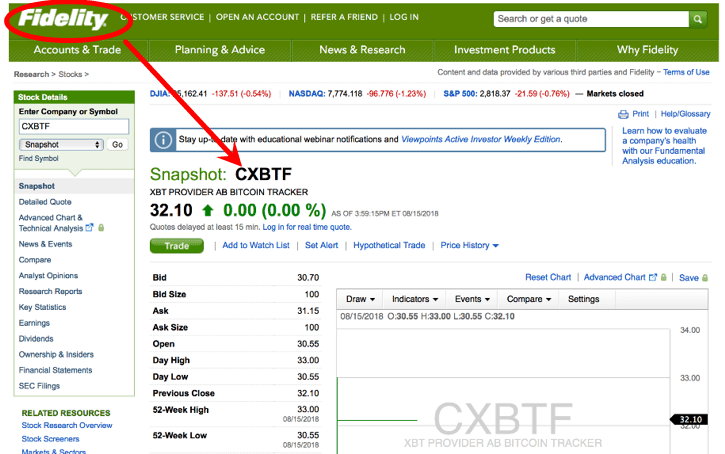Screen dimensions: 725x454
Task: Open Analyst Opinions in sidebar
Action: (x=48, y=276)
